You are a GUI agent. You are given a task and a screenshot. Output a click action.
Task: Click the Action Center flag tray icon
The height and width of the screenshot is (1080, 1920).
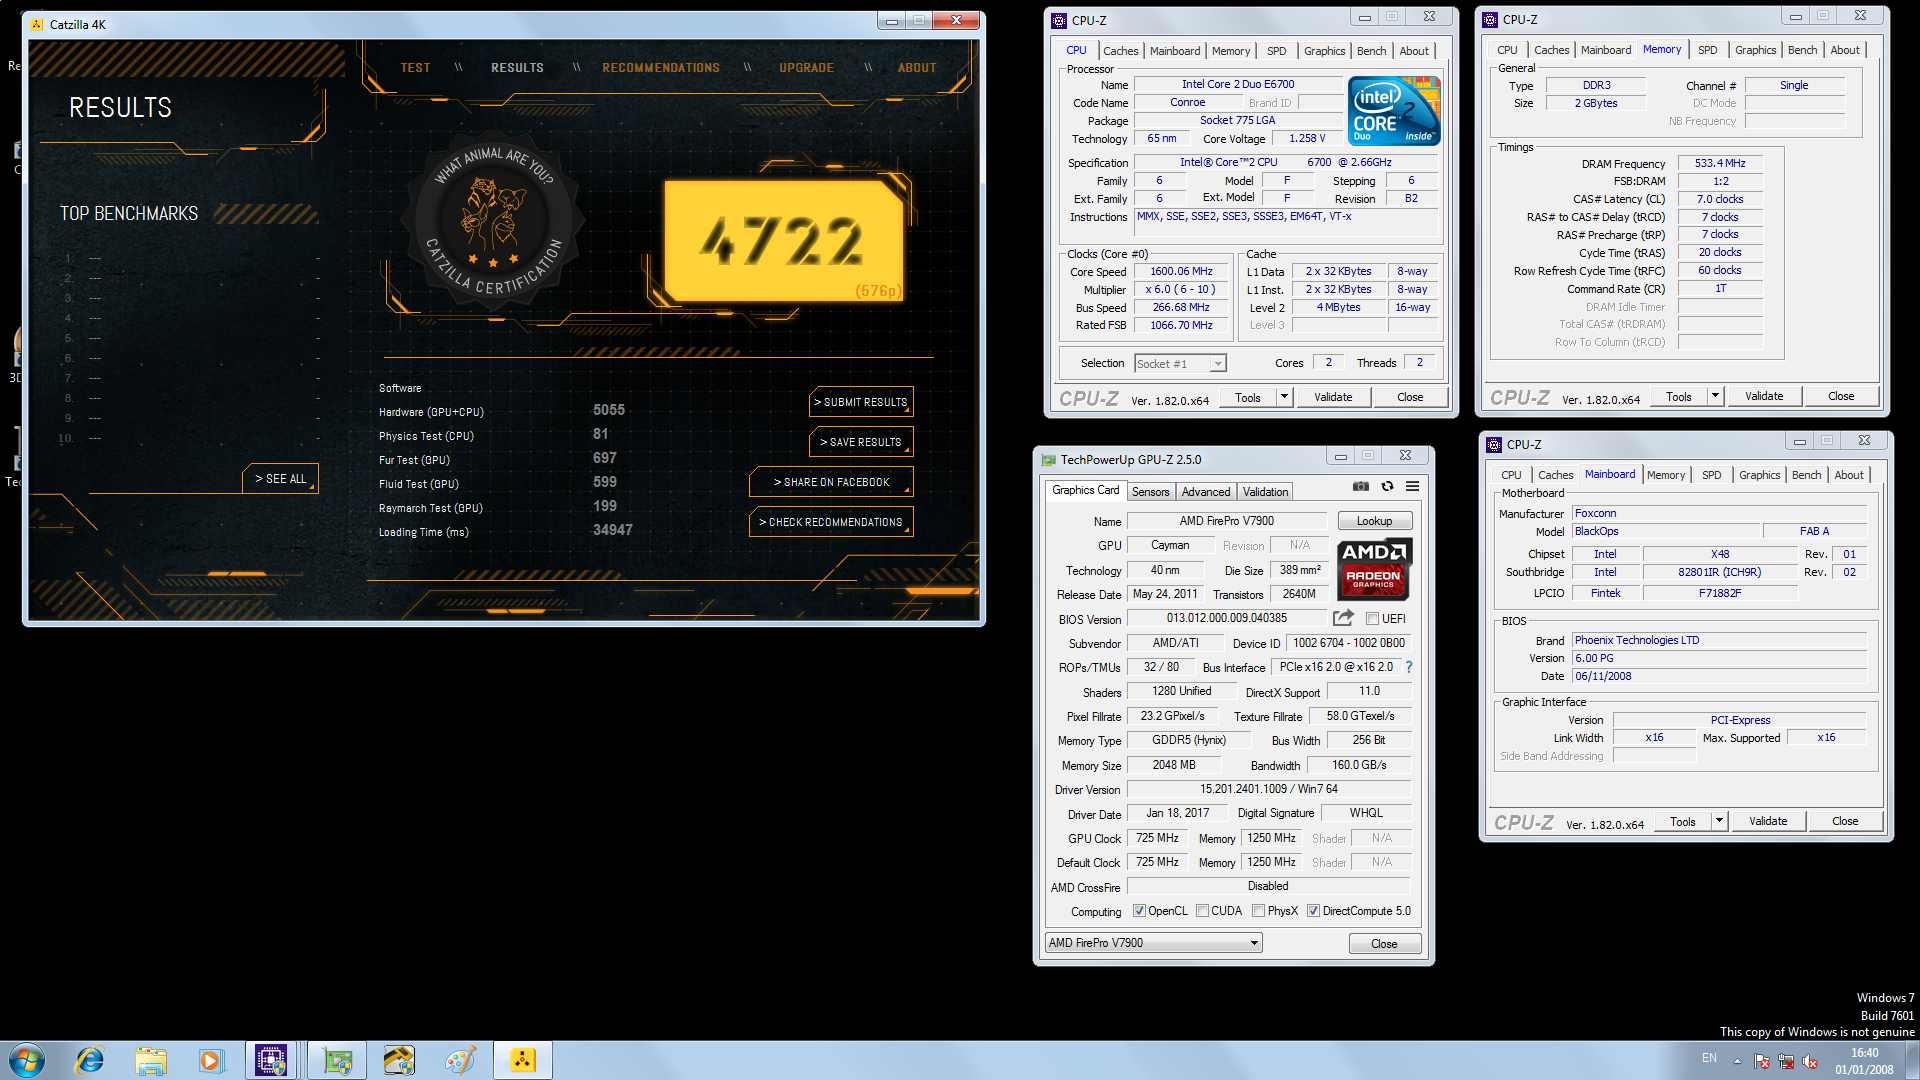click(x=1762, y=1061)
